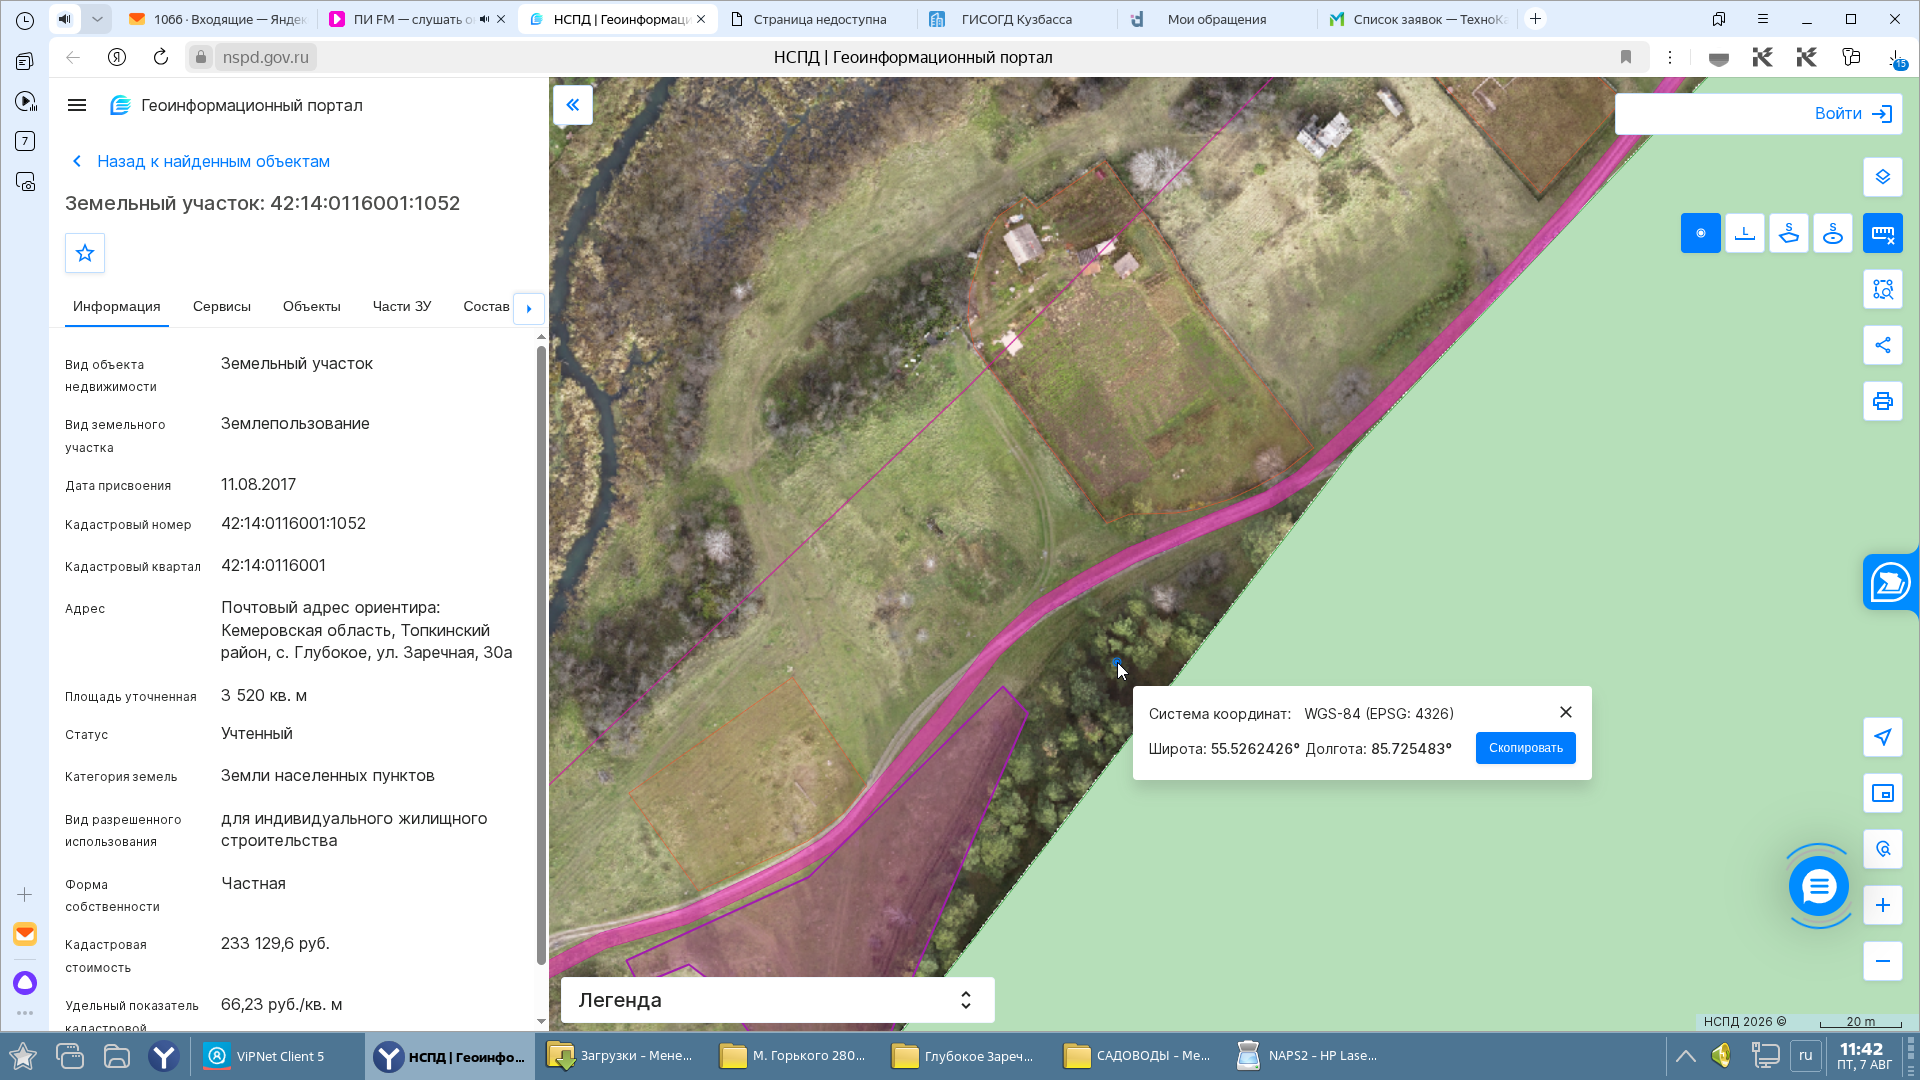Viewport: 1920px width, 1080px height.
Task: Collapse the left information sidebar
Action: click(573, 105)
